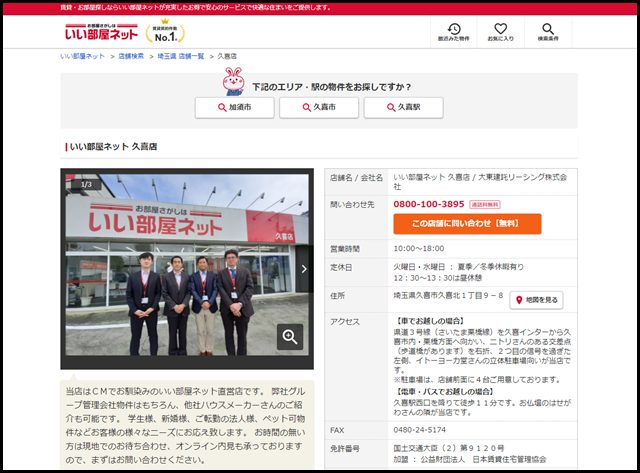640x473 pixels.
Task: Click the business hours 10:00〜18:00
Action: point(419,249)
